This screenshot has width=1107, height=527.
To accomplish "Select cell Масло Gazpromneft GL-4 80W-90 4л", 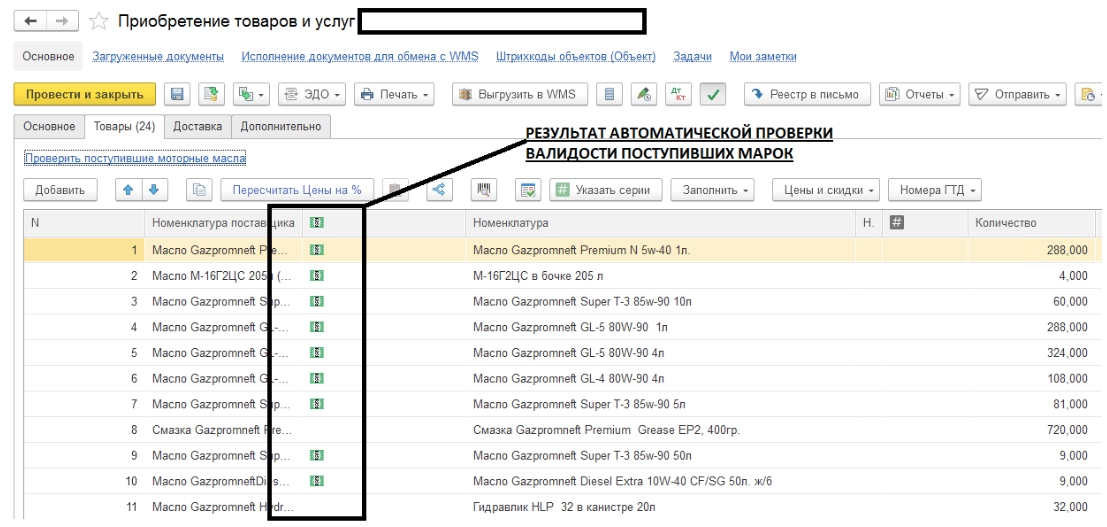I will [660, 378].
